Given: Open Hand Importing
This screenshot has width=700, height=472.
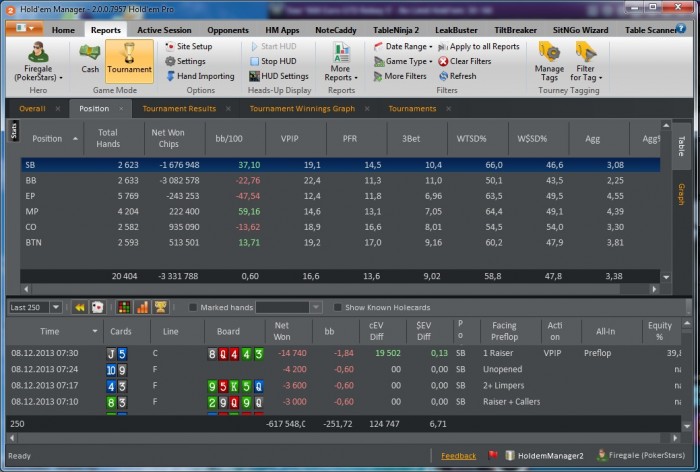Looking at the screenshot, I should pos(200,76).
